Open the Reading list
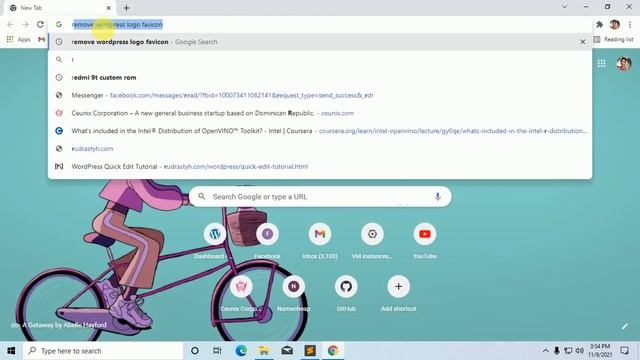The image size is (640, 360). pyautogui.click(x=613, y=39)
